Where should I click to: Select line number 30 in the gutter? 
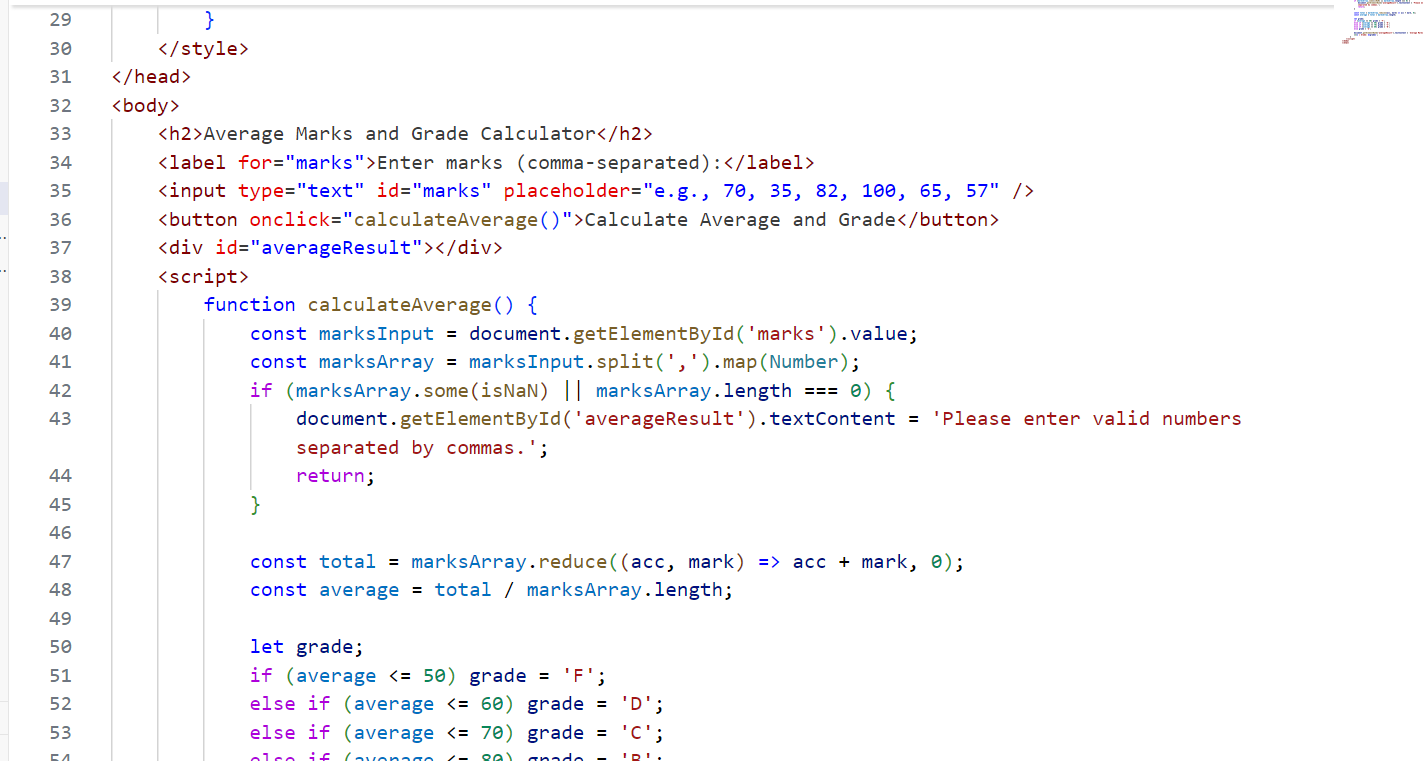pyautogui.click(x=60, y=48)
